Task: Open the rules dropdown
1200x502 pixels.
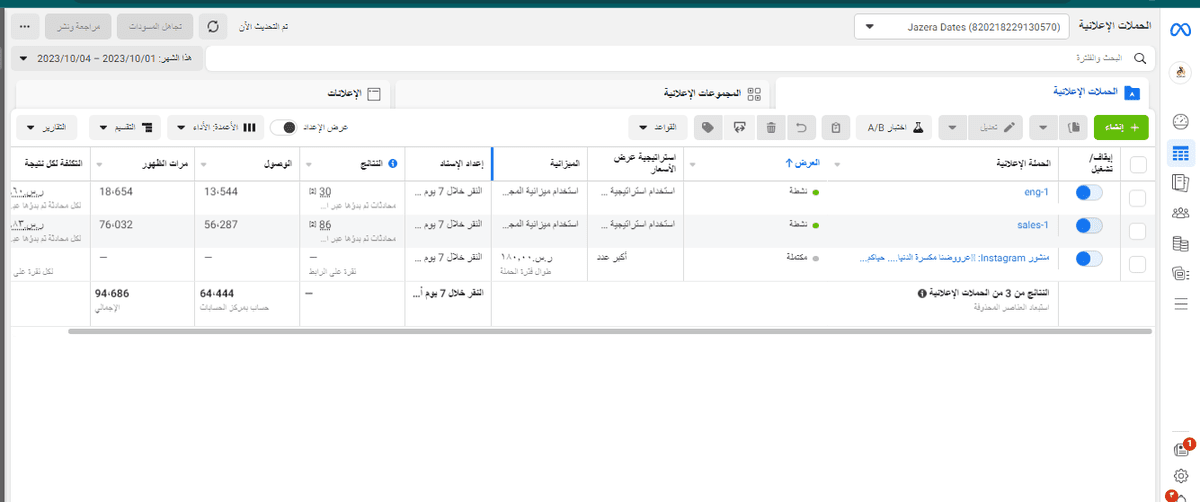Action: pos(659,127)
